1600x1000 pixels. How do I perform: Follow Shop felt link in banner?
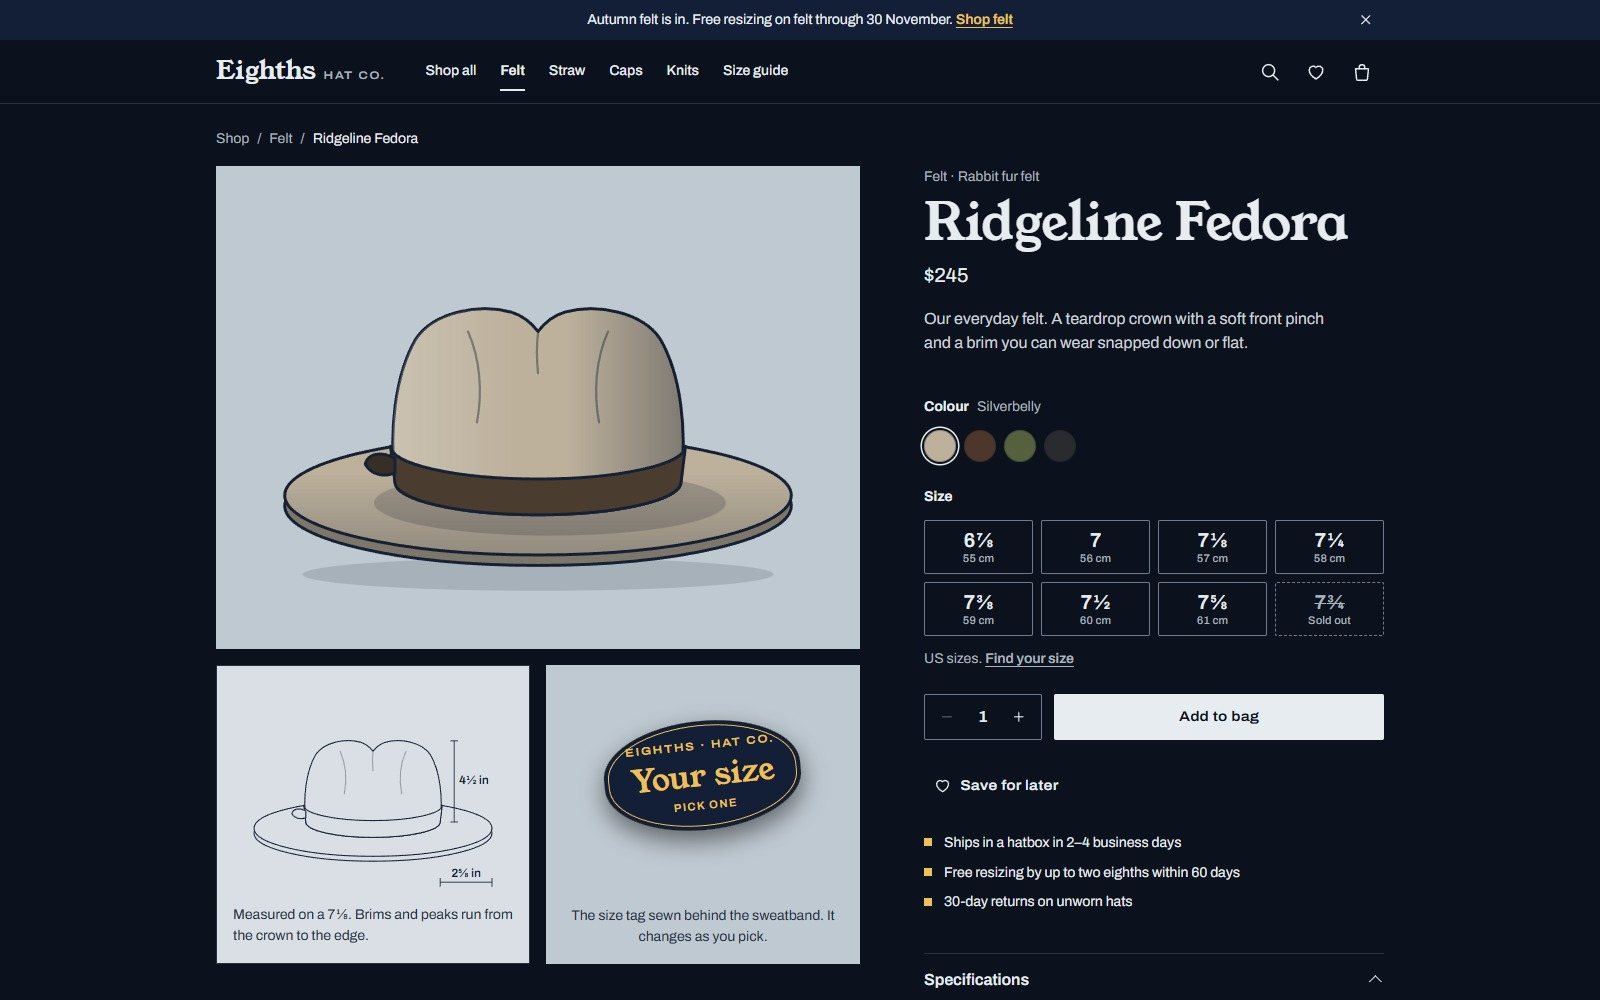click(x=985, y=20)
